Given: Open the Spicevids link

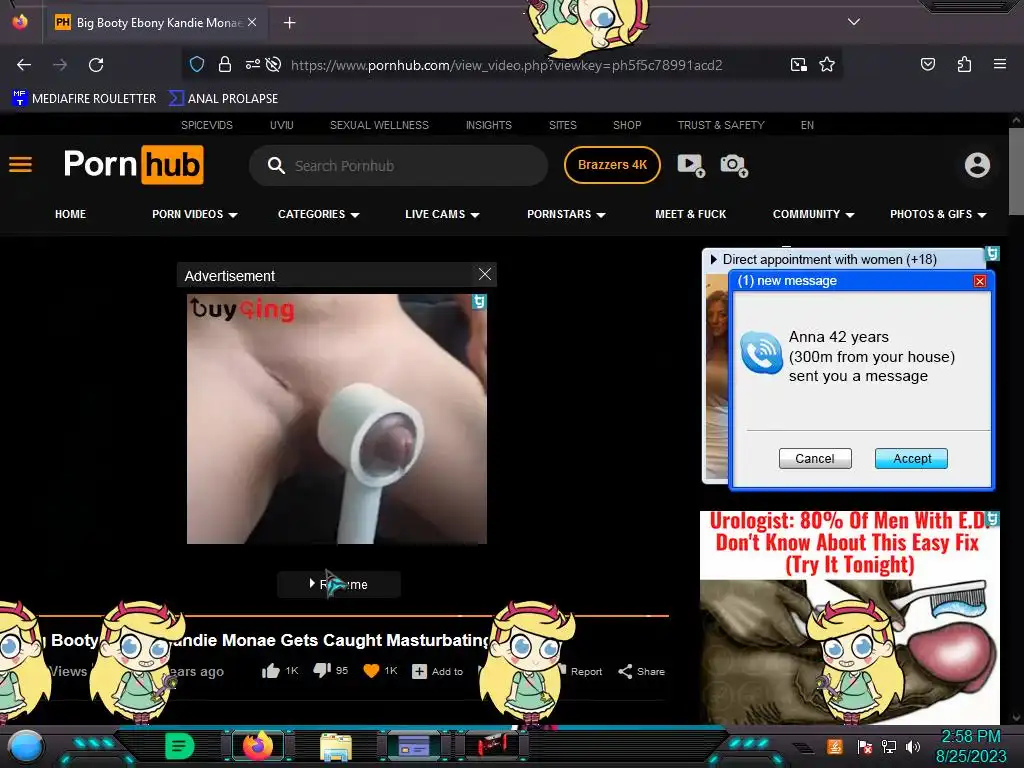Looking at the screenshot, I should coord(207,125).
